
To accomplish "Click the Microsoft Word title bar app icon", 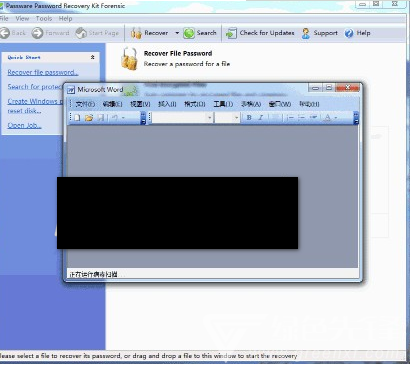I will coord(71,90).
